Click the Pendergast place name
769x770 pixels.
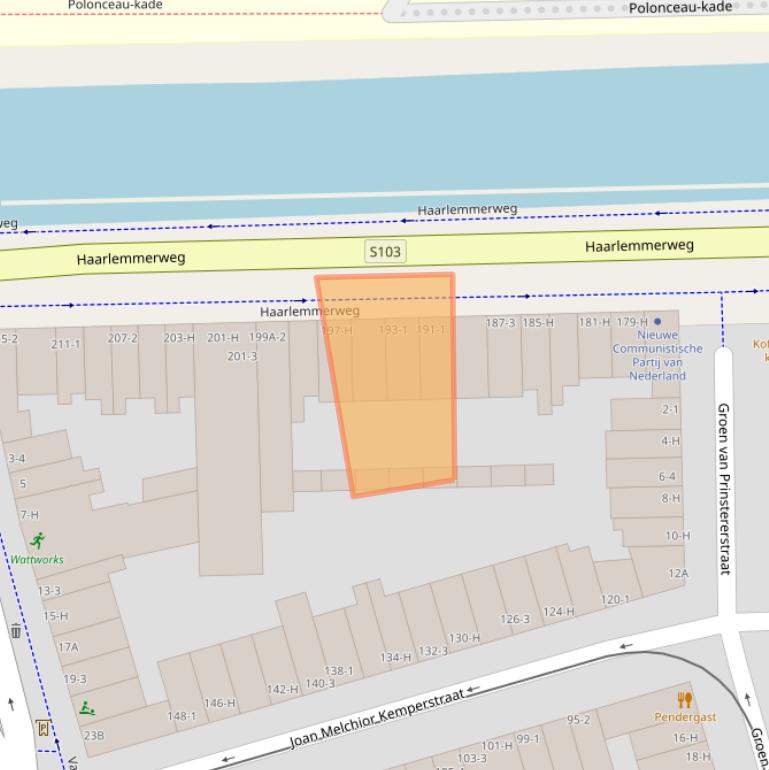click(x=685, y=717)
